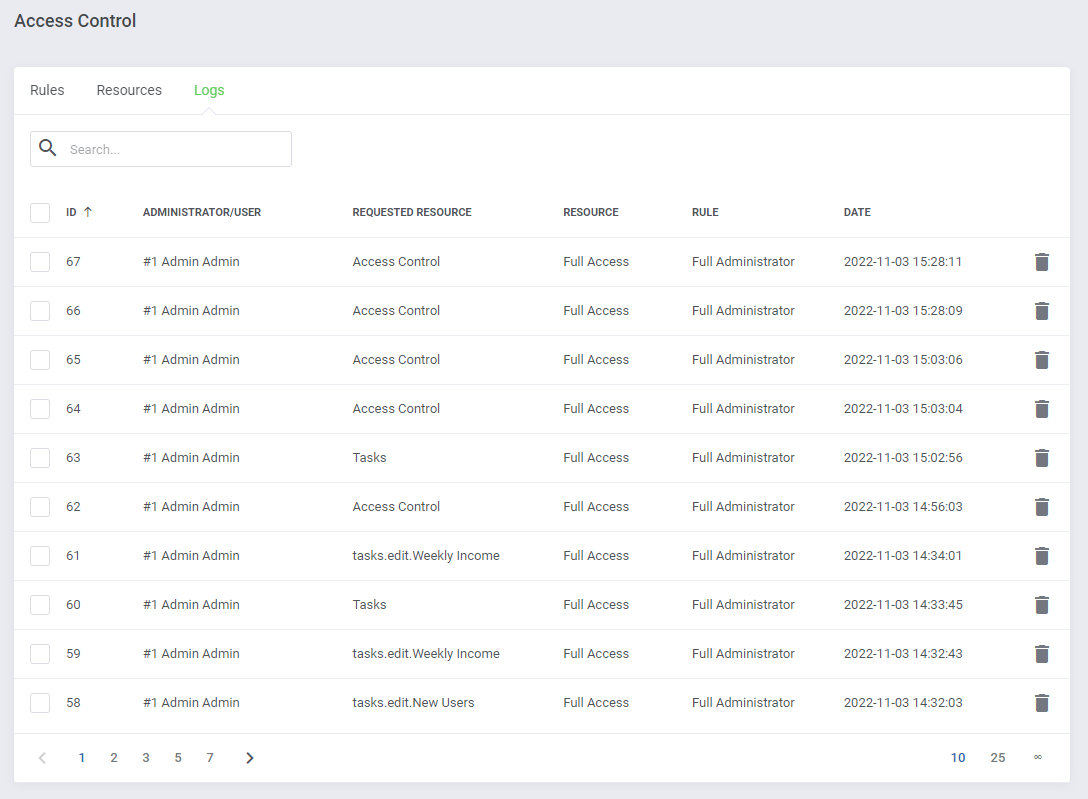Click date 2022-11-03 15:28:11
This screenshot has width=1088, height=799.
coord(903,261)
